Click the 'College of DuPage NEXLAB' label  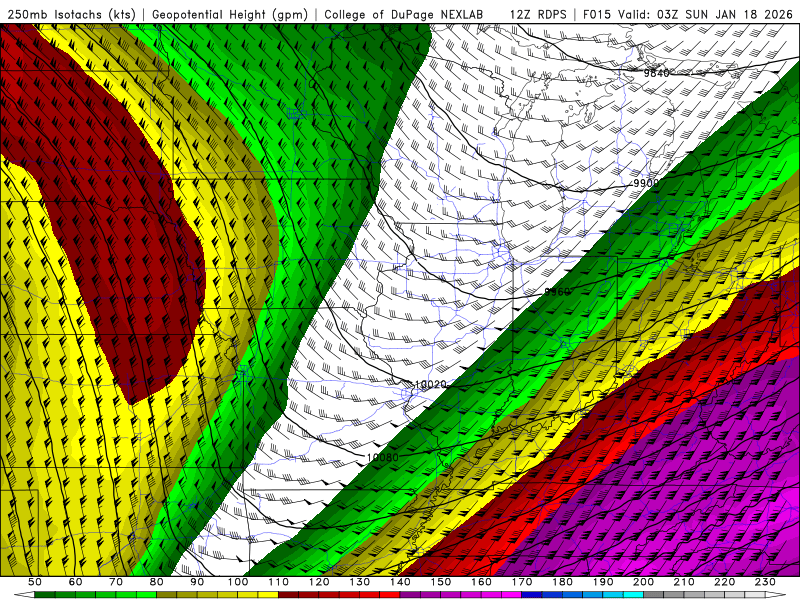pos(404,14)
